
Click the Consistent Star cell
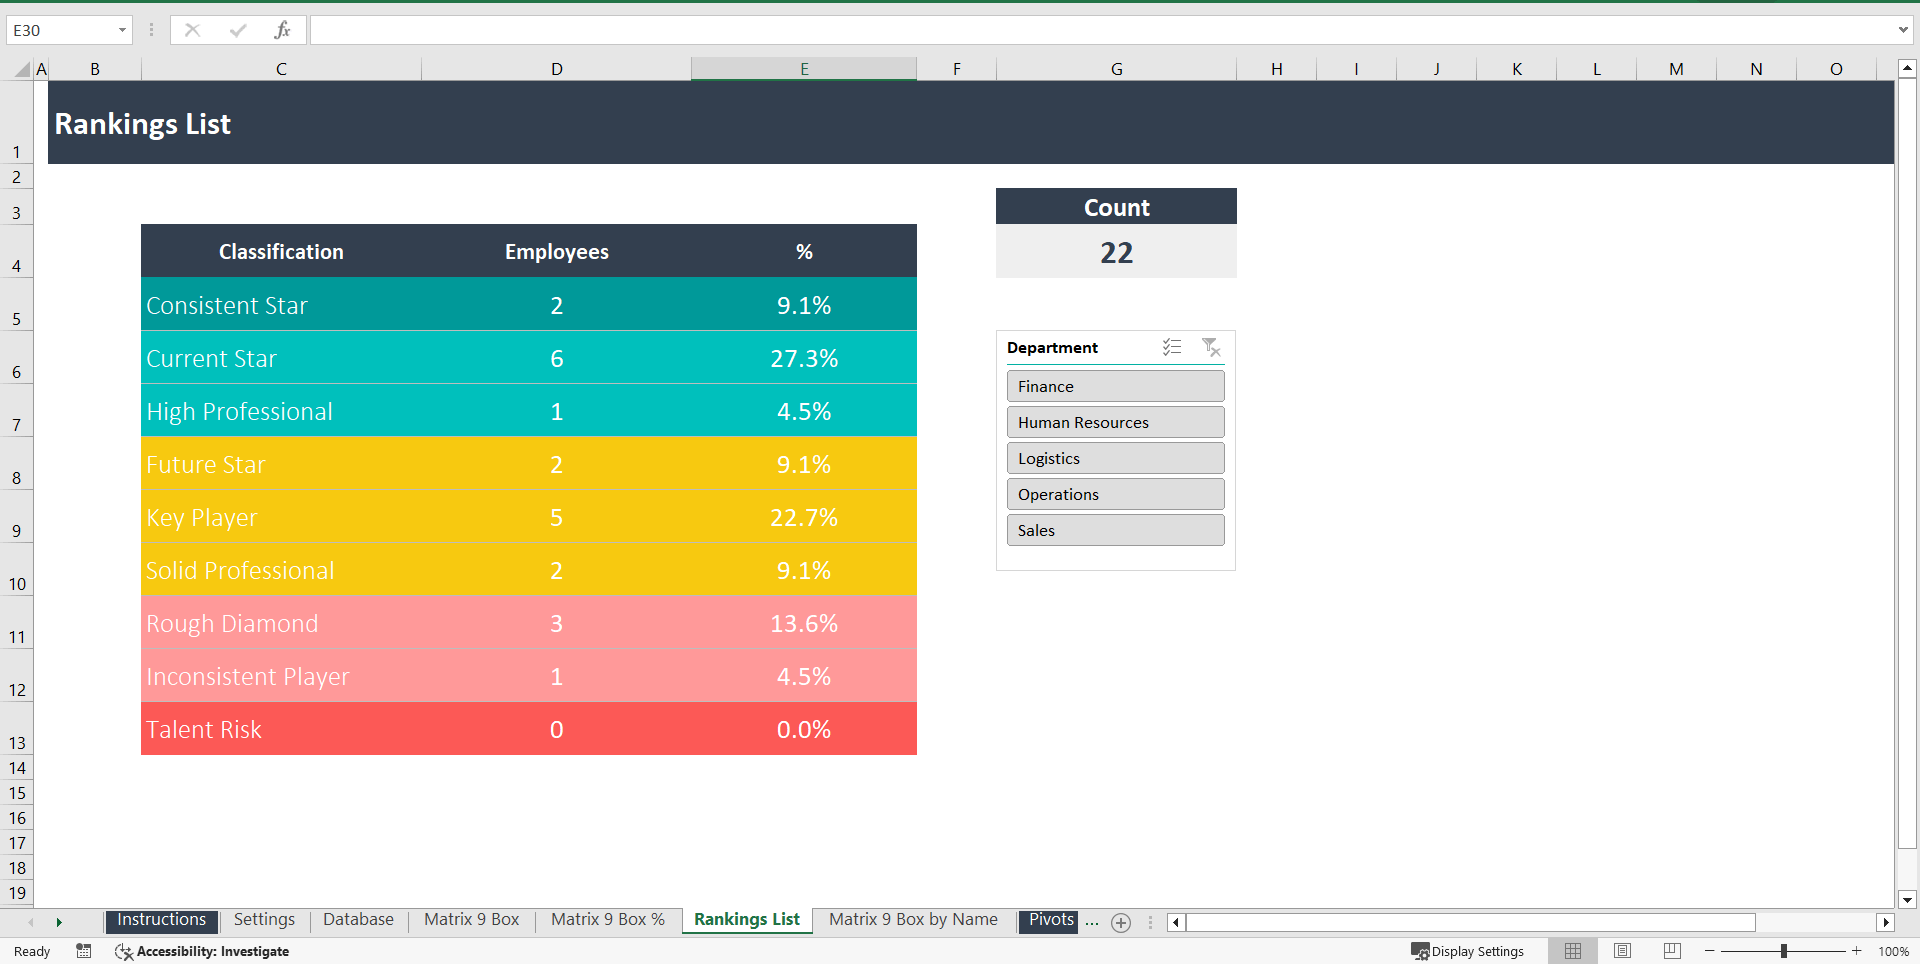coord(281,305)
